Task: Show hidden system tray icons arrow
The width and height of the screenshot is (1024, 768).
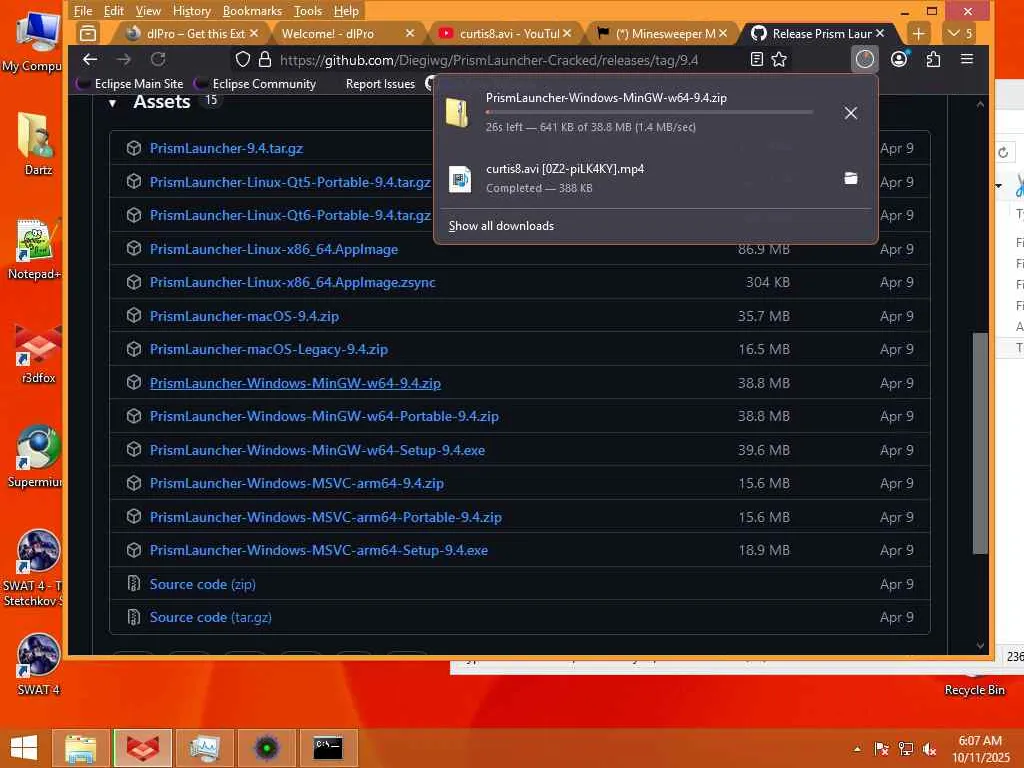Action: pyautogui.click(x=857, y=749)
